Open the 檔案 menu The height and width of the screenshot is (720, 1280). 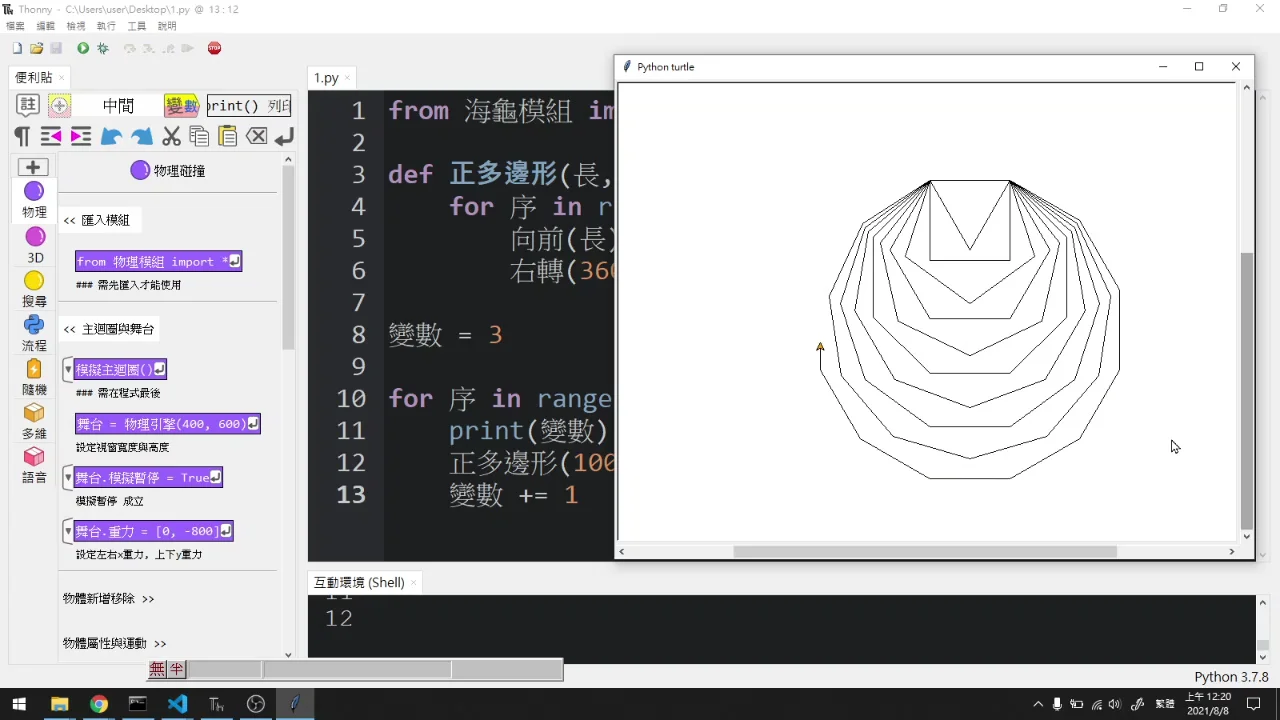pyautogui.click(x=15, y=26)
